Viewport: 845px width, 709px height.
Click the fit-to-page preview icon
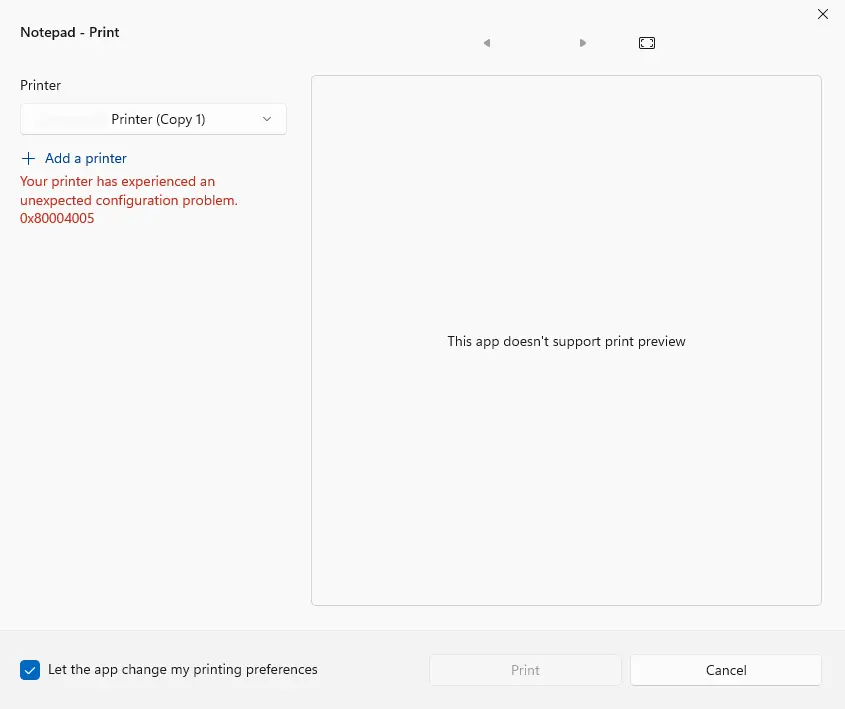click(x=647, y=43)
